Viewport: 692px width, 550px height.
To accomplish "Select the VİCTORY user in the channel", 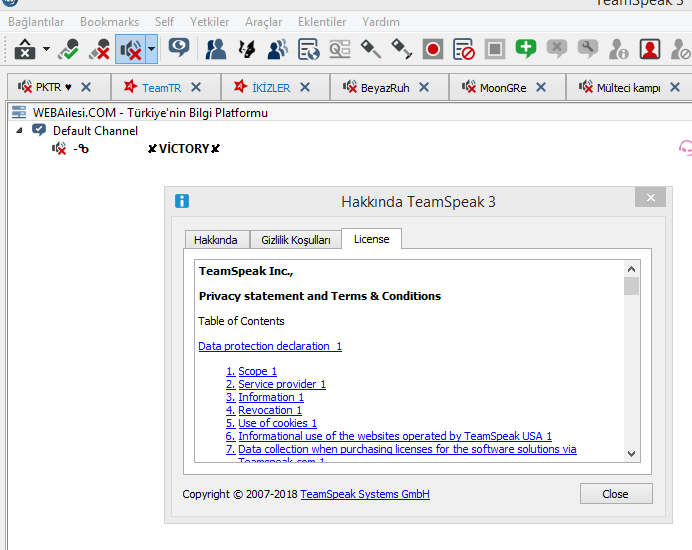I will point(184,148).
